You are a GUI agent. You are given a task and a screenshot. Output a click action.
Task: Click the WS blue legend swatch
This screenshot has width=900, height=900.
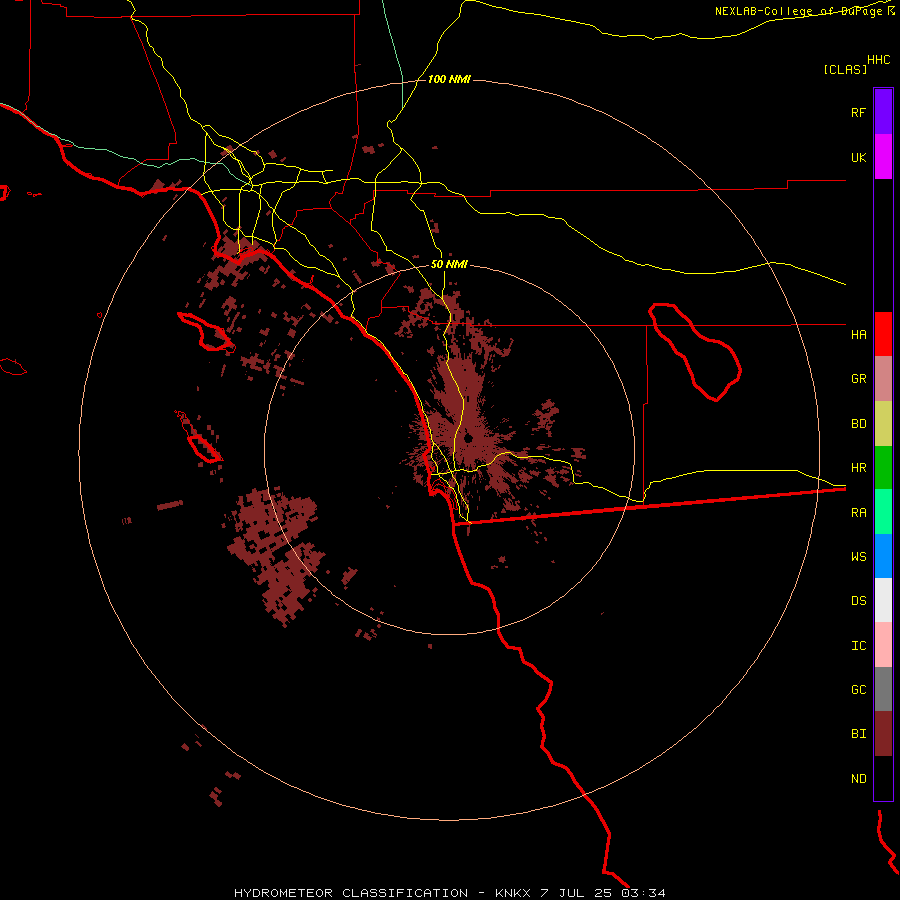[883, 556]
